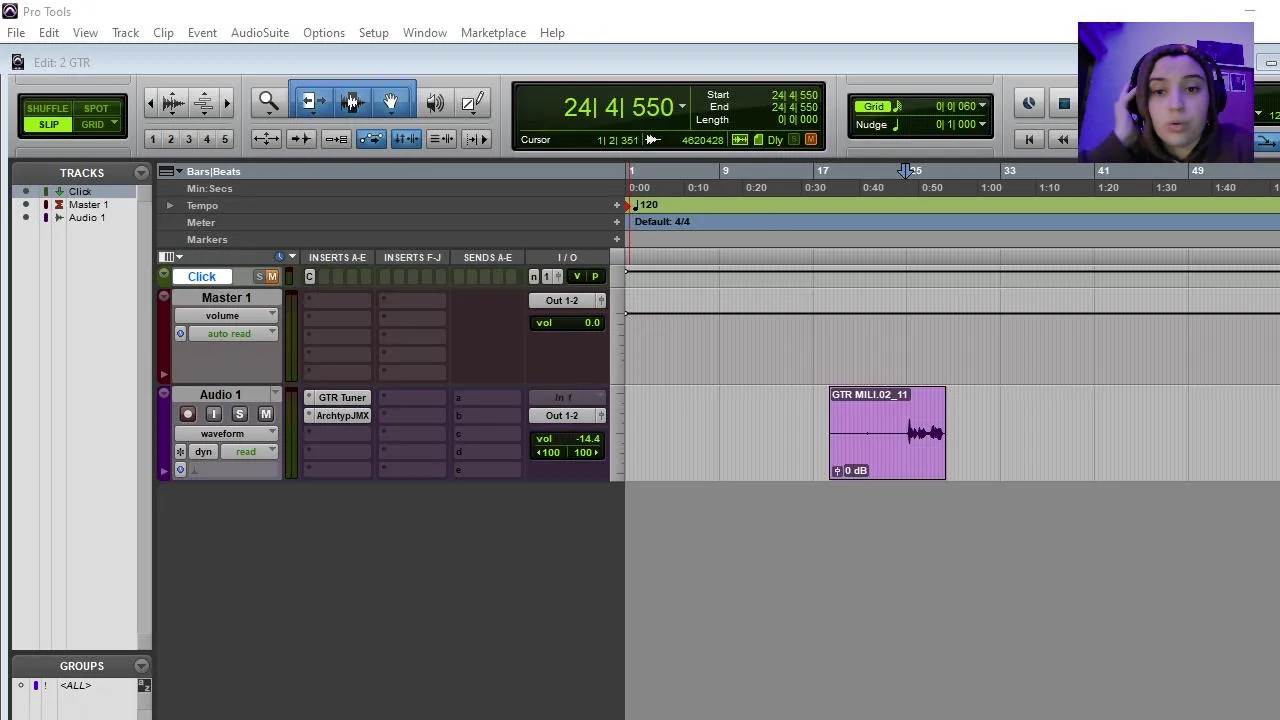Viewport: 1280px width, 720px height.
Task: Open Audio 1 read automation mode dropdown
Action: click(249, 451)
